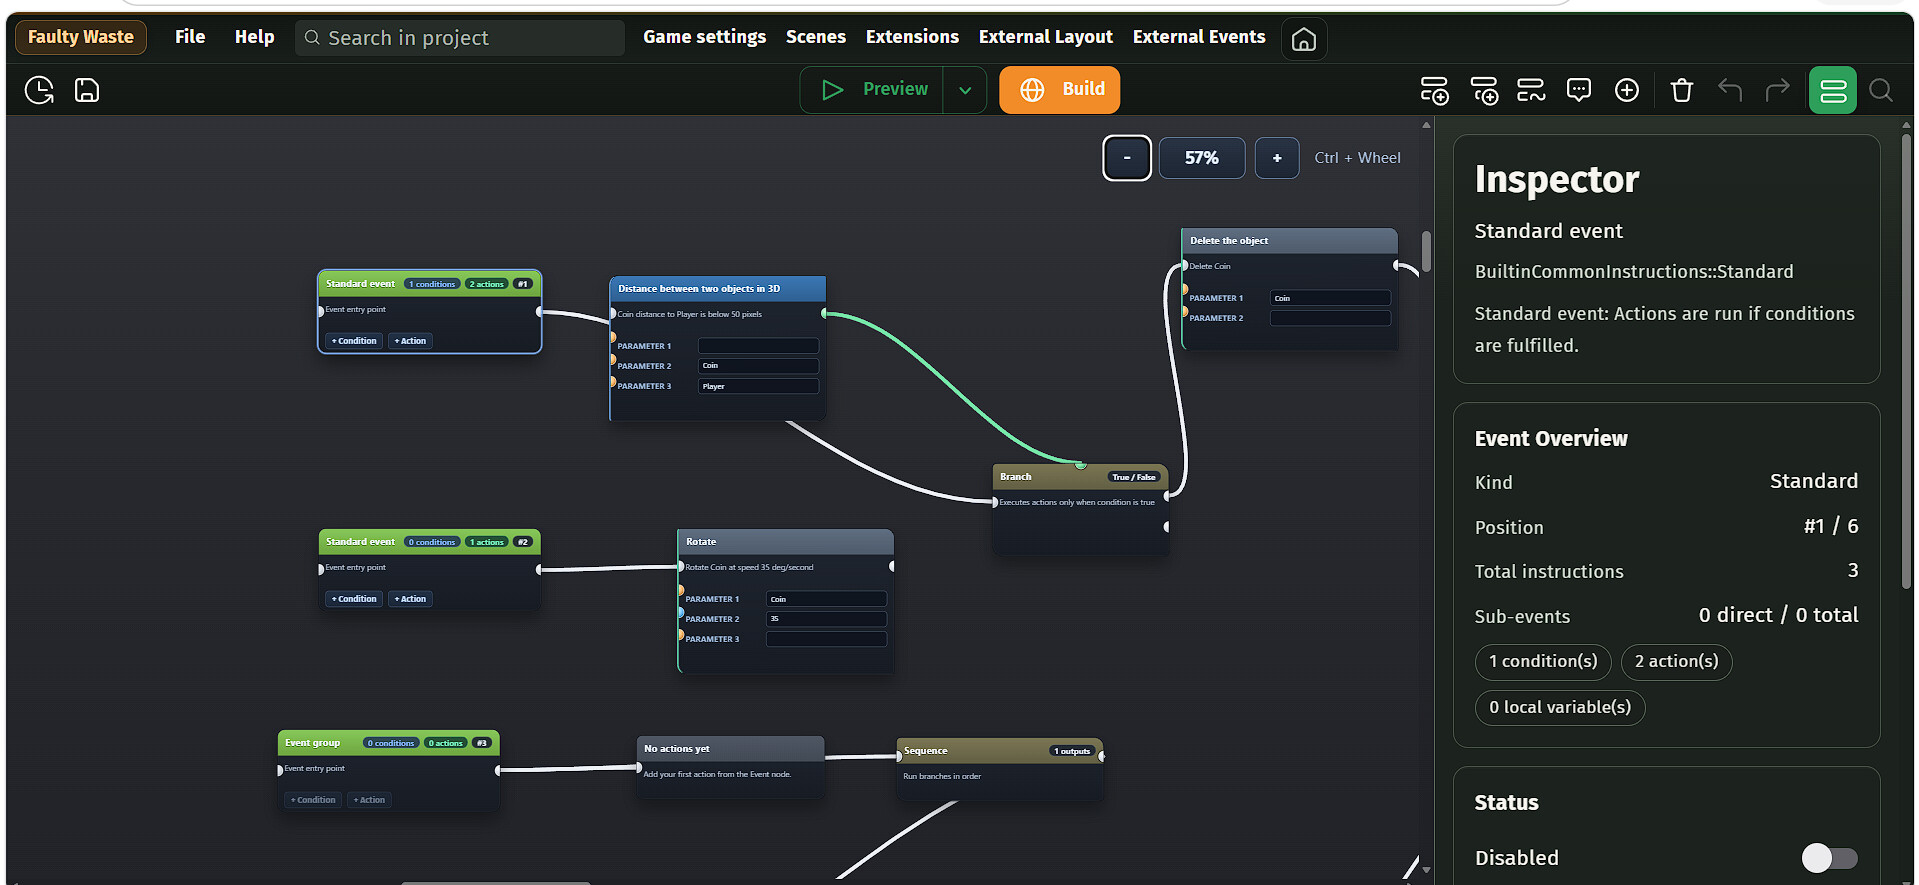Image resolution: width=1919 pixels, height=885 pixels.
Task: Toggle the green event view button
Action: click(x=1832, y=91)
